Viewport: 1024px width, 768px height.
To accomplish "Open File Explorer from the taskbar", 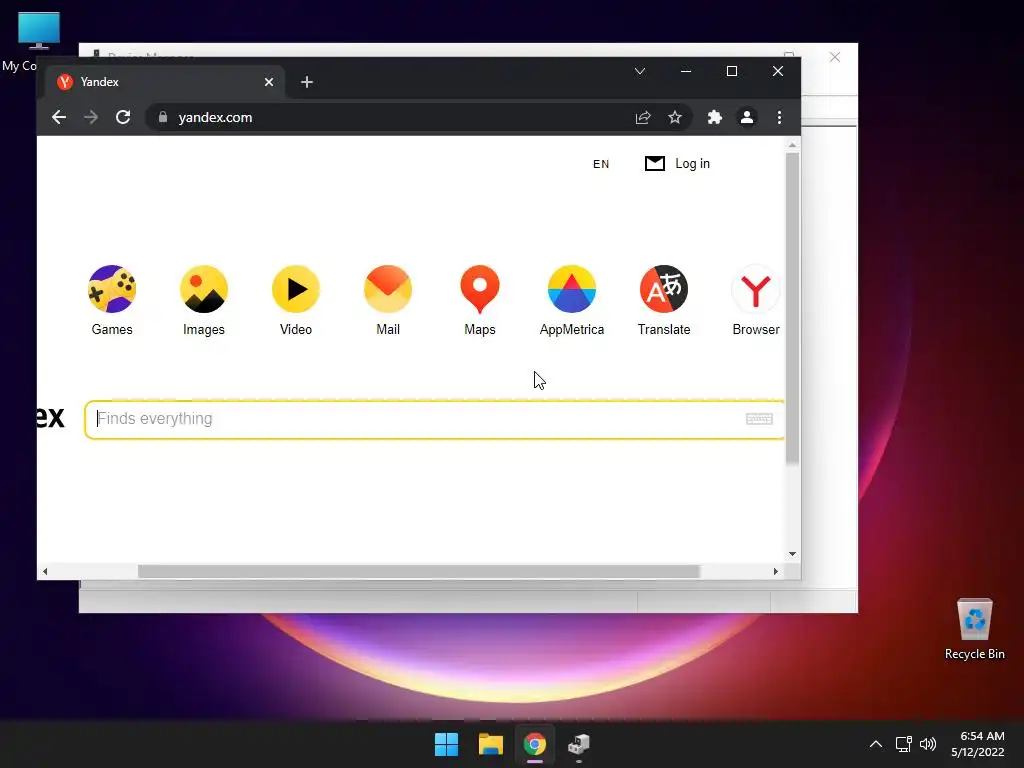I will [490, 744].
